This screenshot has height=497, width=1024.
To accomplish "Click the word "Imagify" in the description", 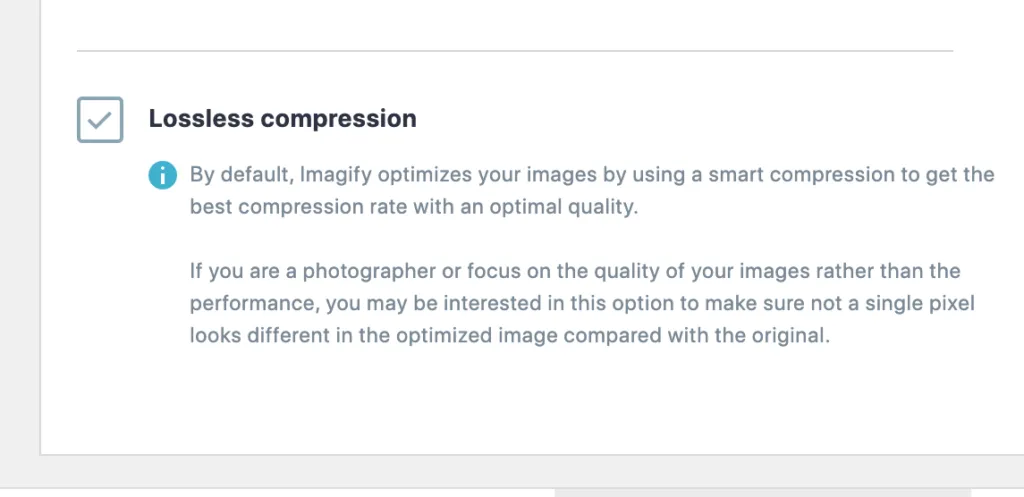I will pyautogui.click(x=336, y=175).
